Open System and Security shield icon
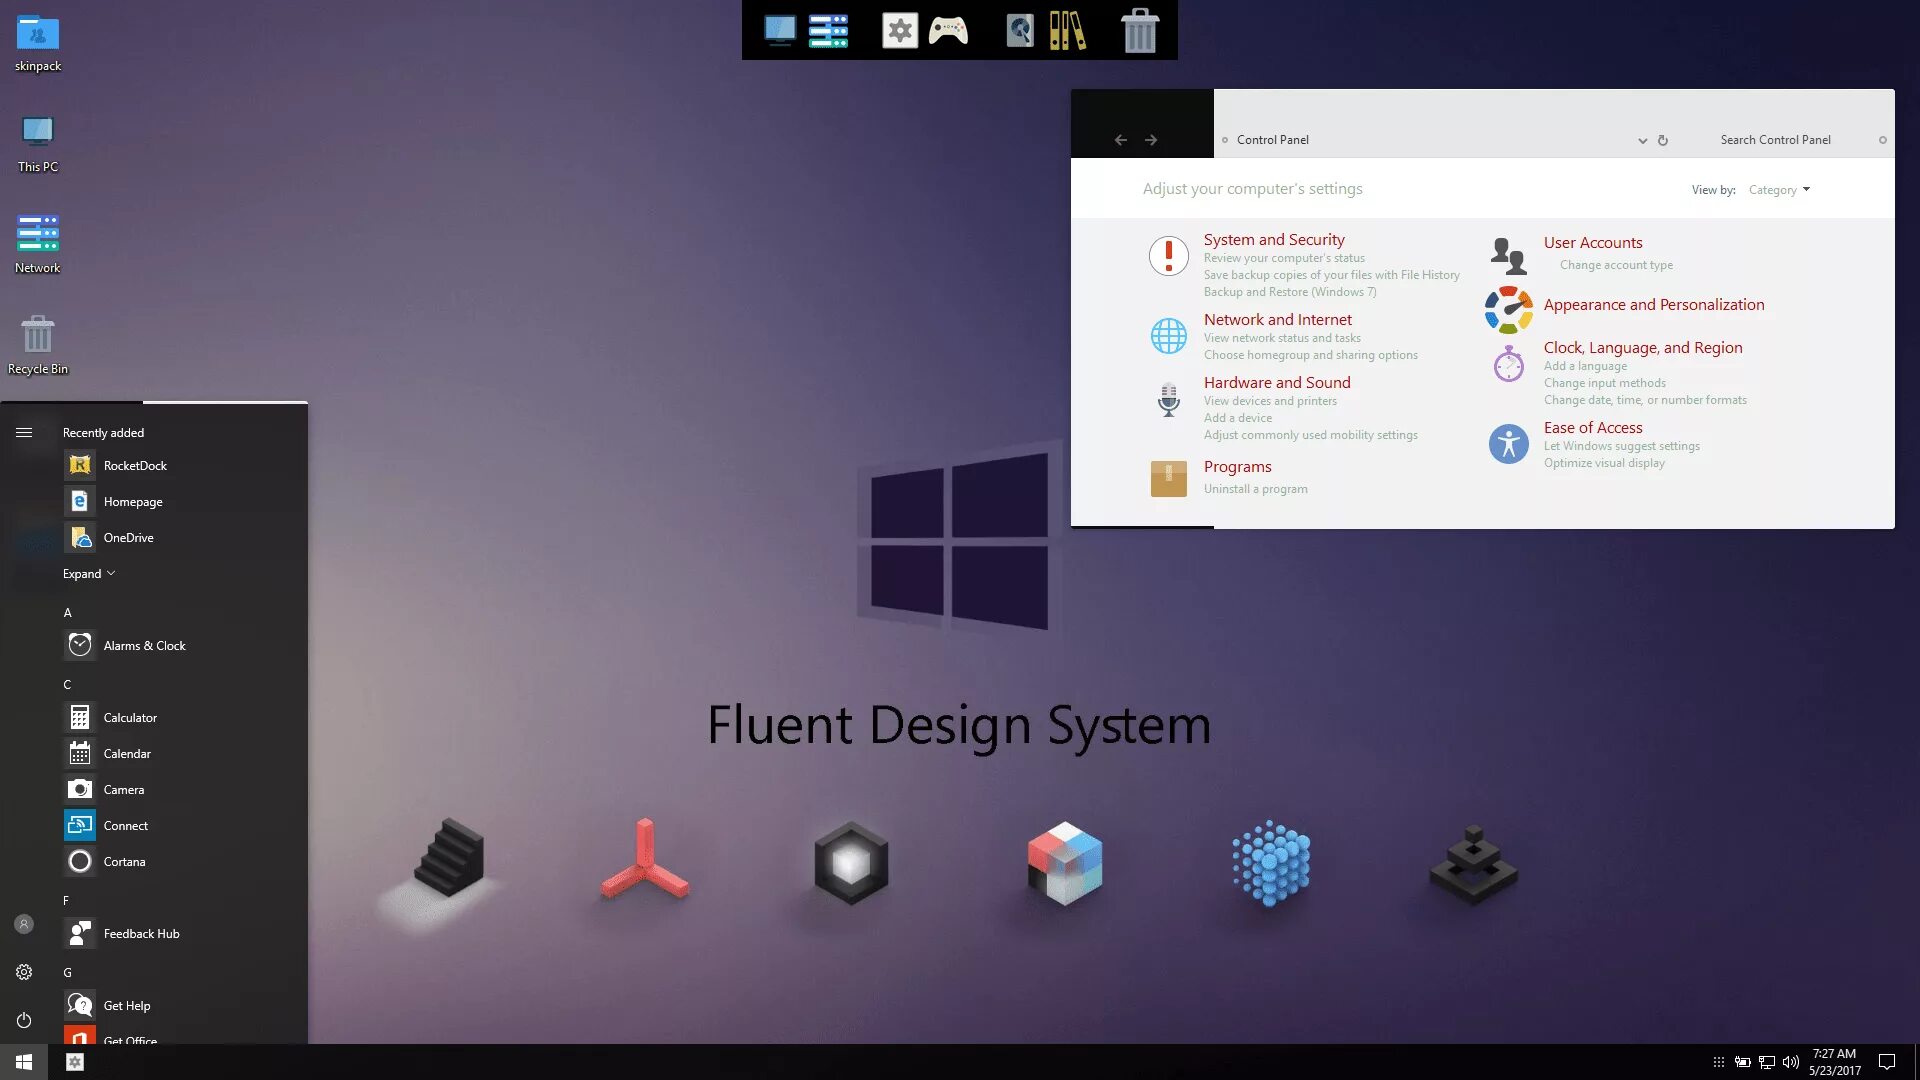The image size is (1920, 1080). pos(1168,256)
